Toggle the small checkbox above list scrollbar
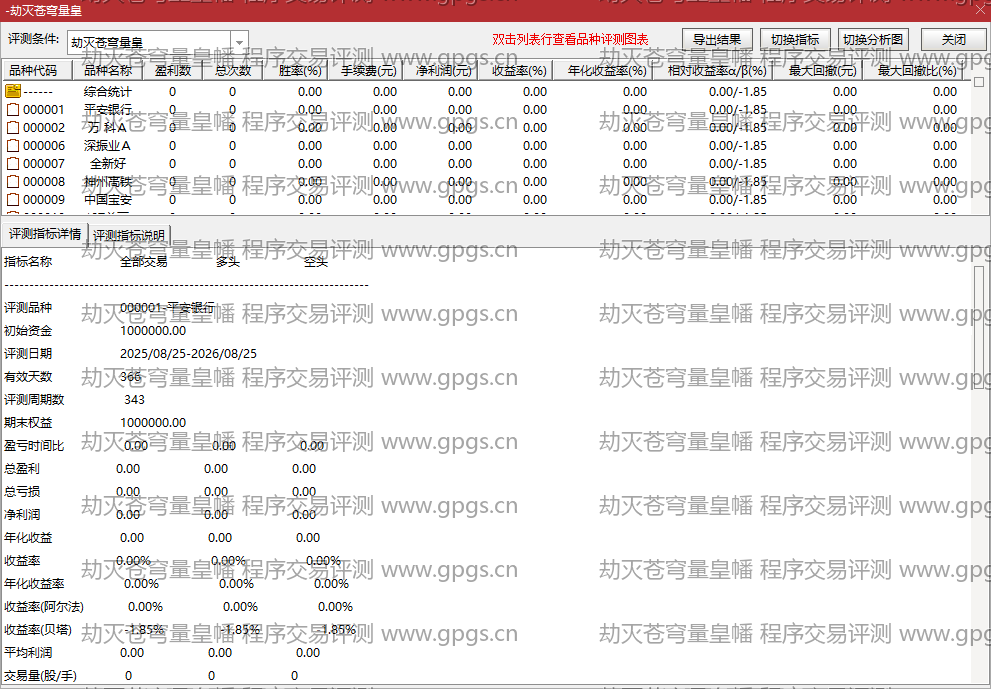Image resolution: width=991 pixels, height=689 pixels. click(979, 82)
